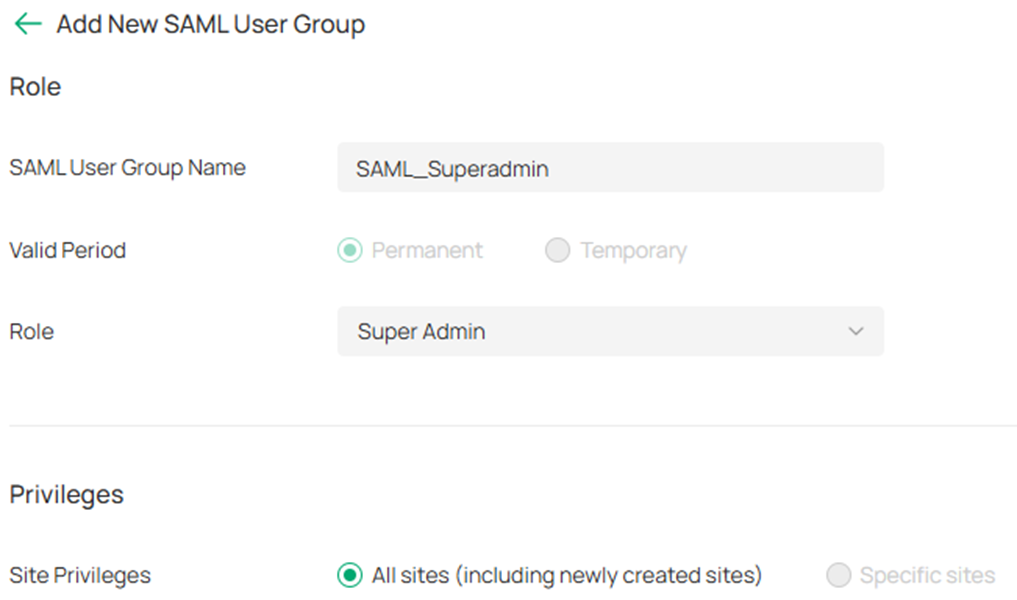Click the Site Privileges label
The image size is (1017, 600).
pos(80,575)
